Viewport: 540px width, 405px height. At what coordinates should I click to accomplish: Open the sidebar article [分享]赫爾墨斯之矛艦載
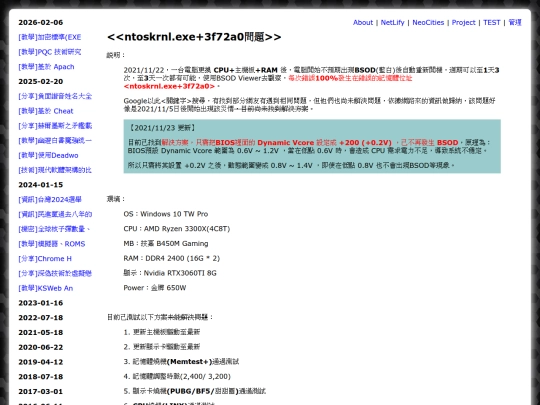coord(55,126)
